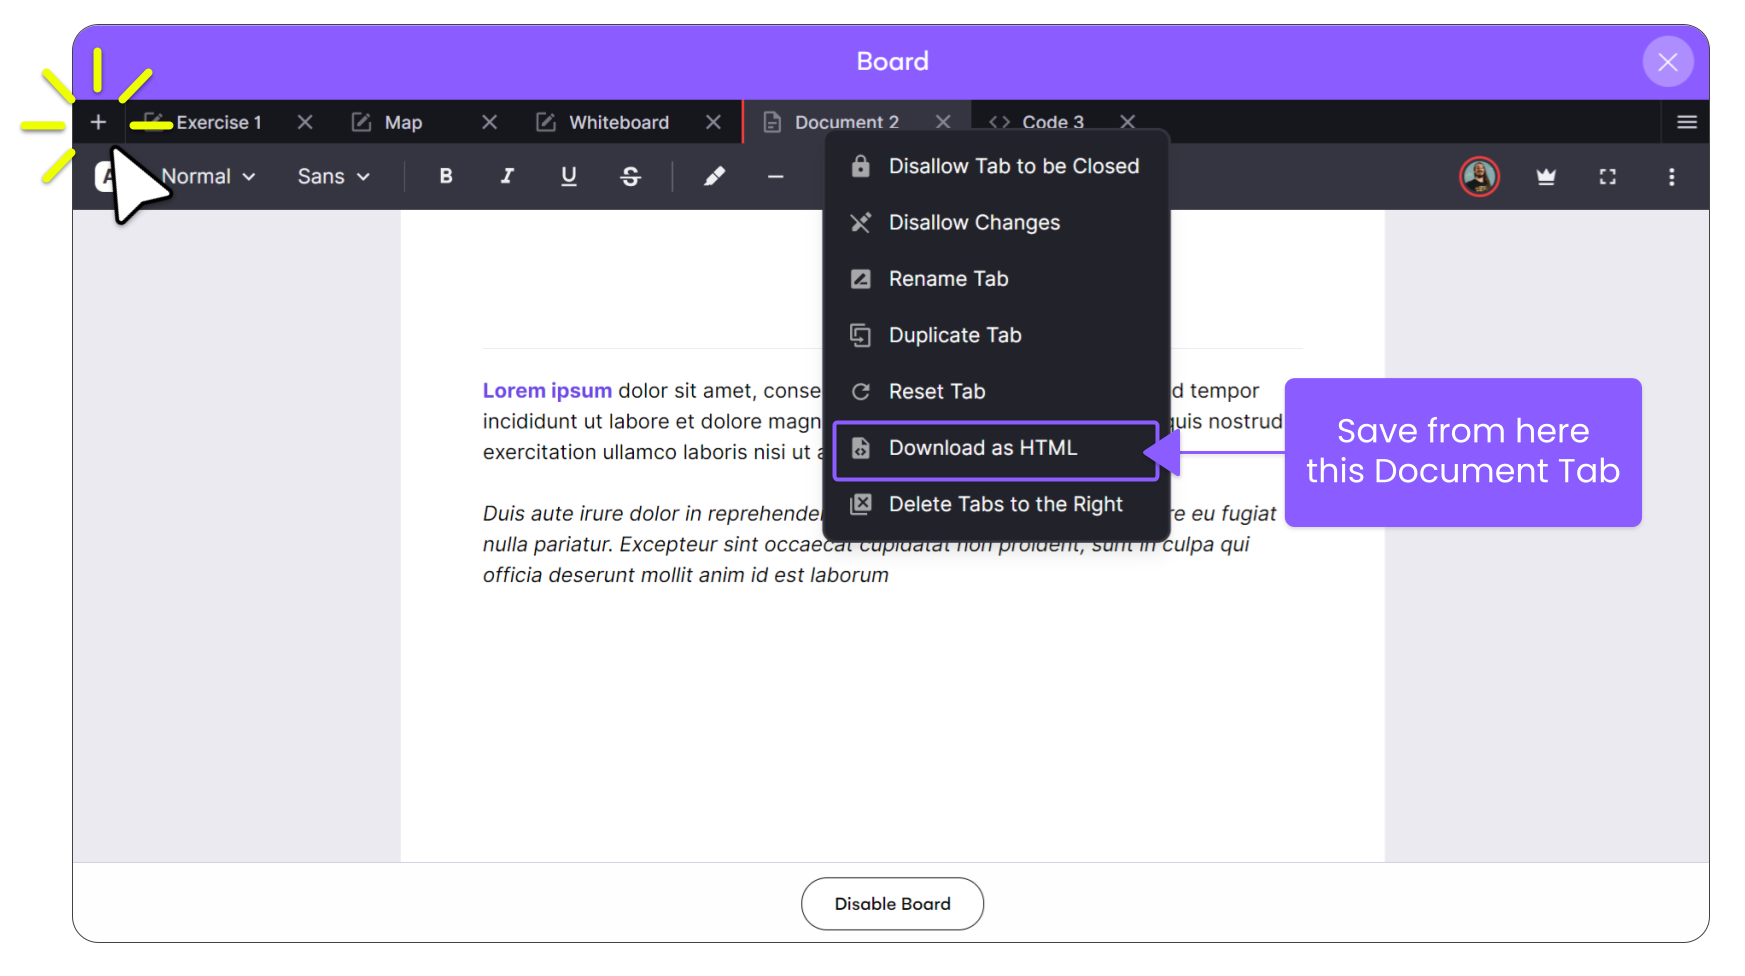Click the user avatar in the toolbar
The height and width of the screenshot is (976, 1745).
(x=1480, y=176)
